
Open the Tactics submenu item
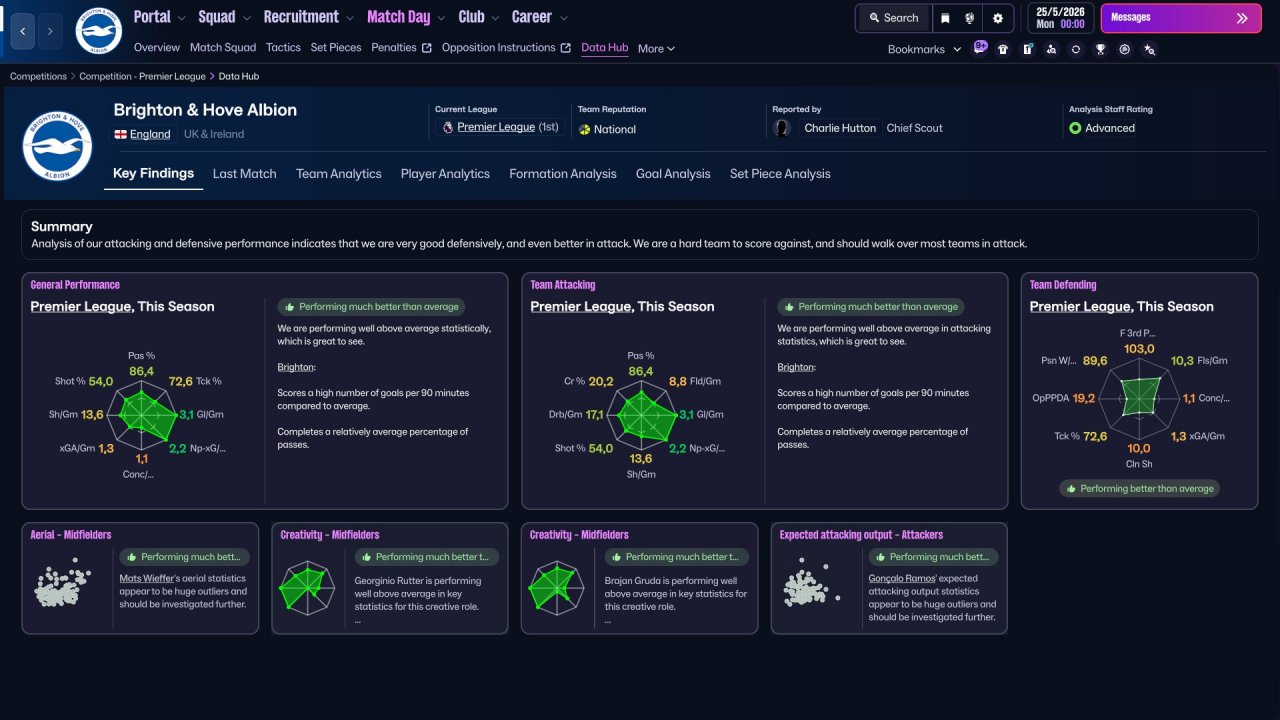pyautogui.click(x=283, y=48)
